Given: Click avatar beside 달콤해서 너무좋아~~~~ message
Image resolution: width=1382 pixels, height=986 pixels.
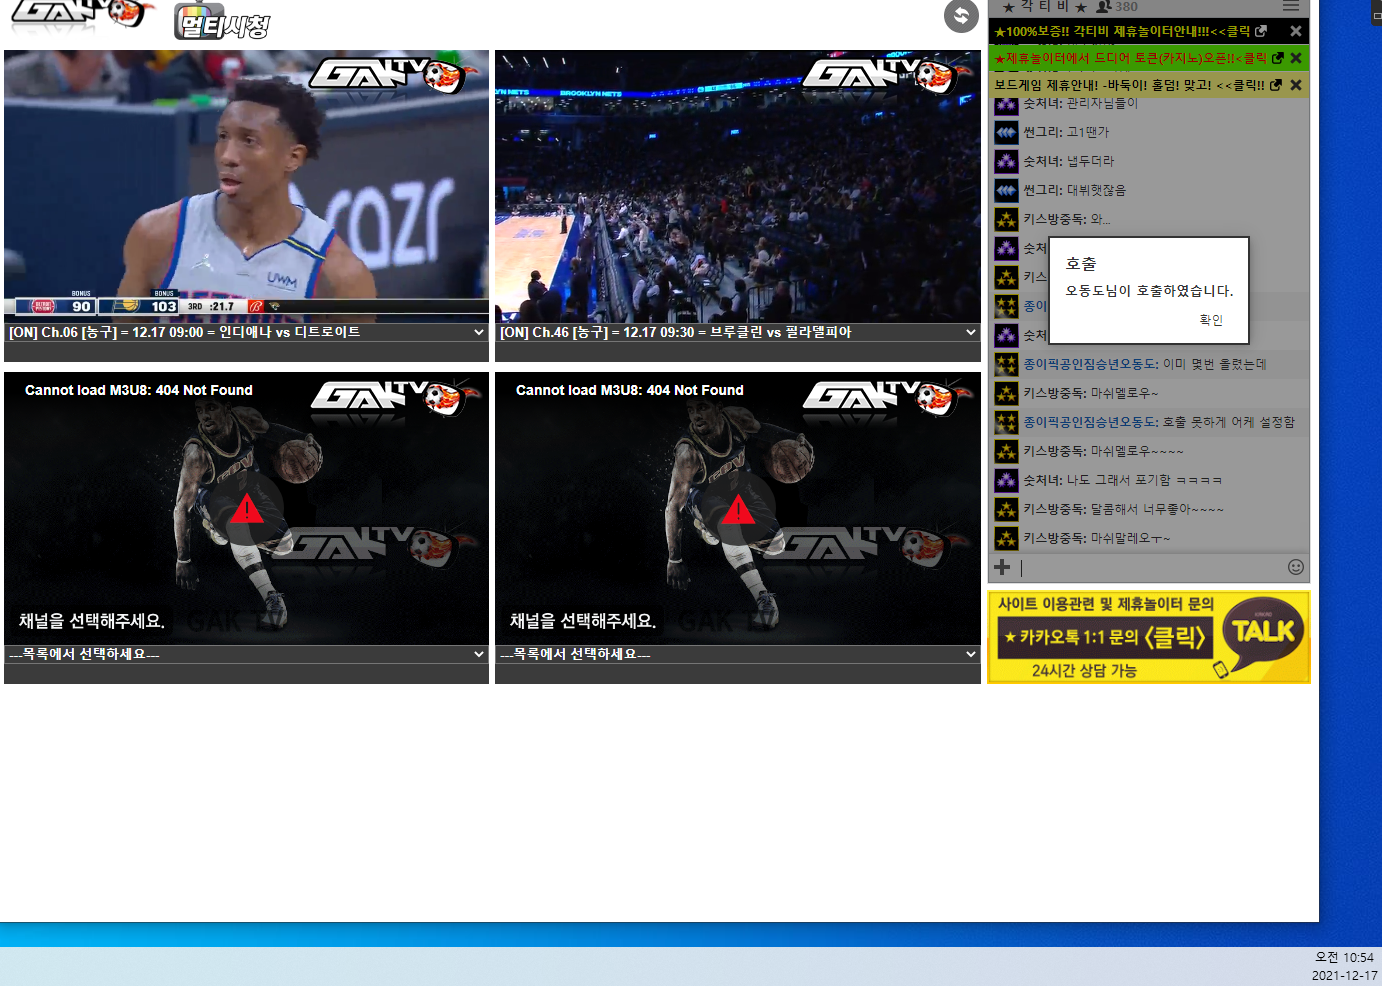Looking at the screenshot, I should click(1006, 509).
